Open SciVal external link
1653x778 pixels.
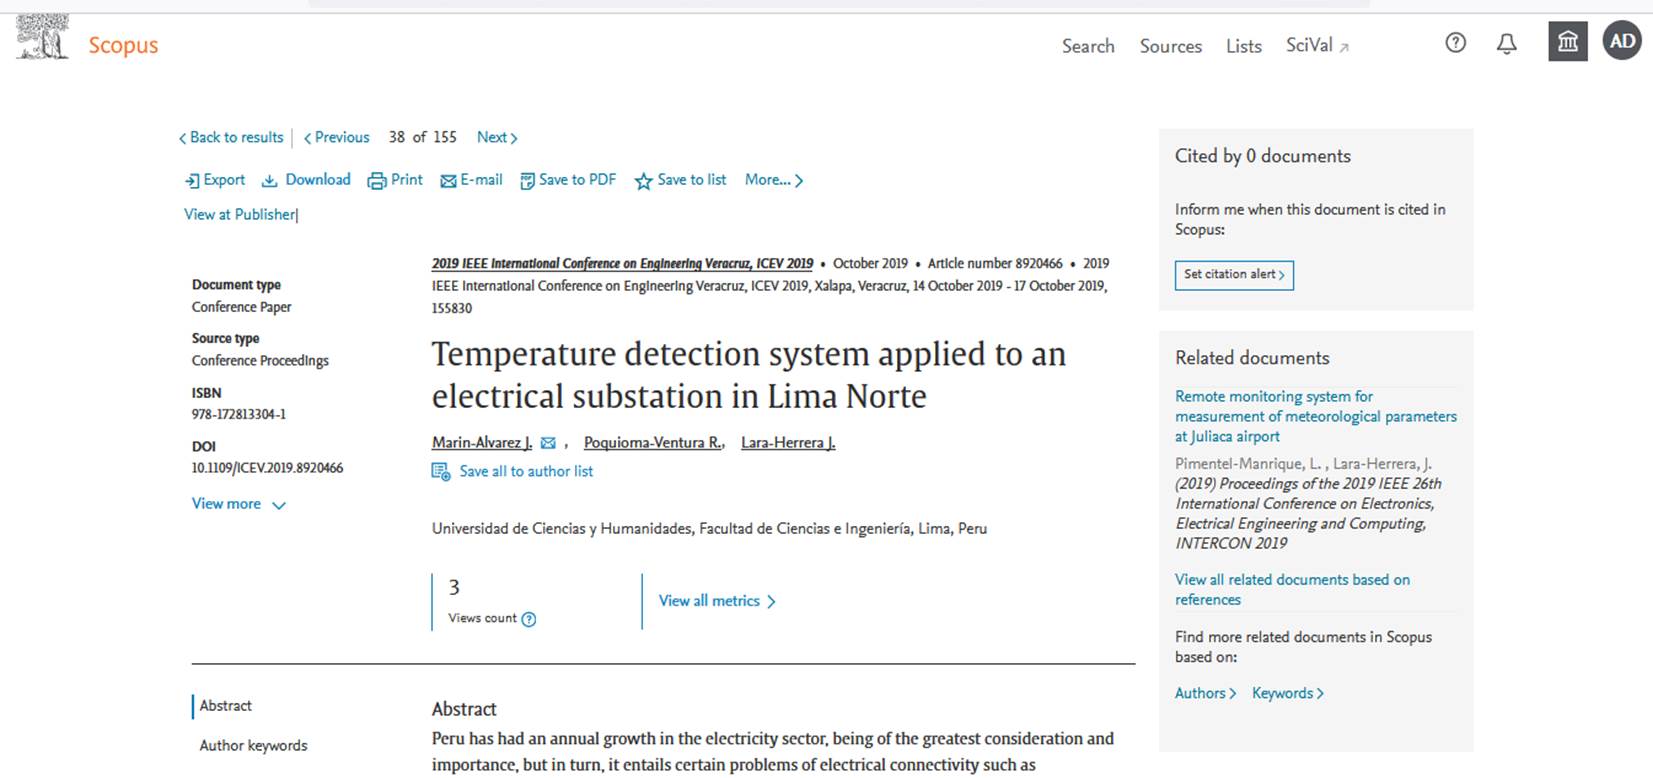[1317, 46]
